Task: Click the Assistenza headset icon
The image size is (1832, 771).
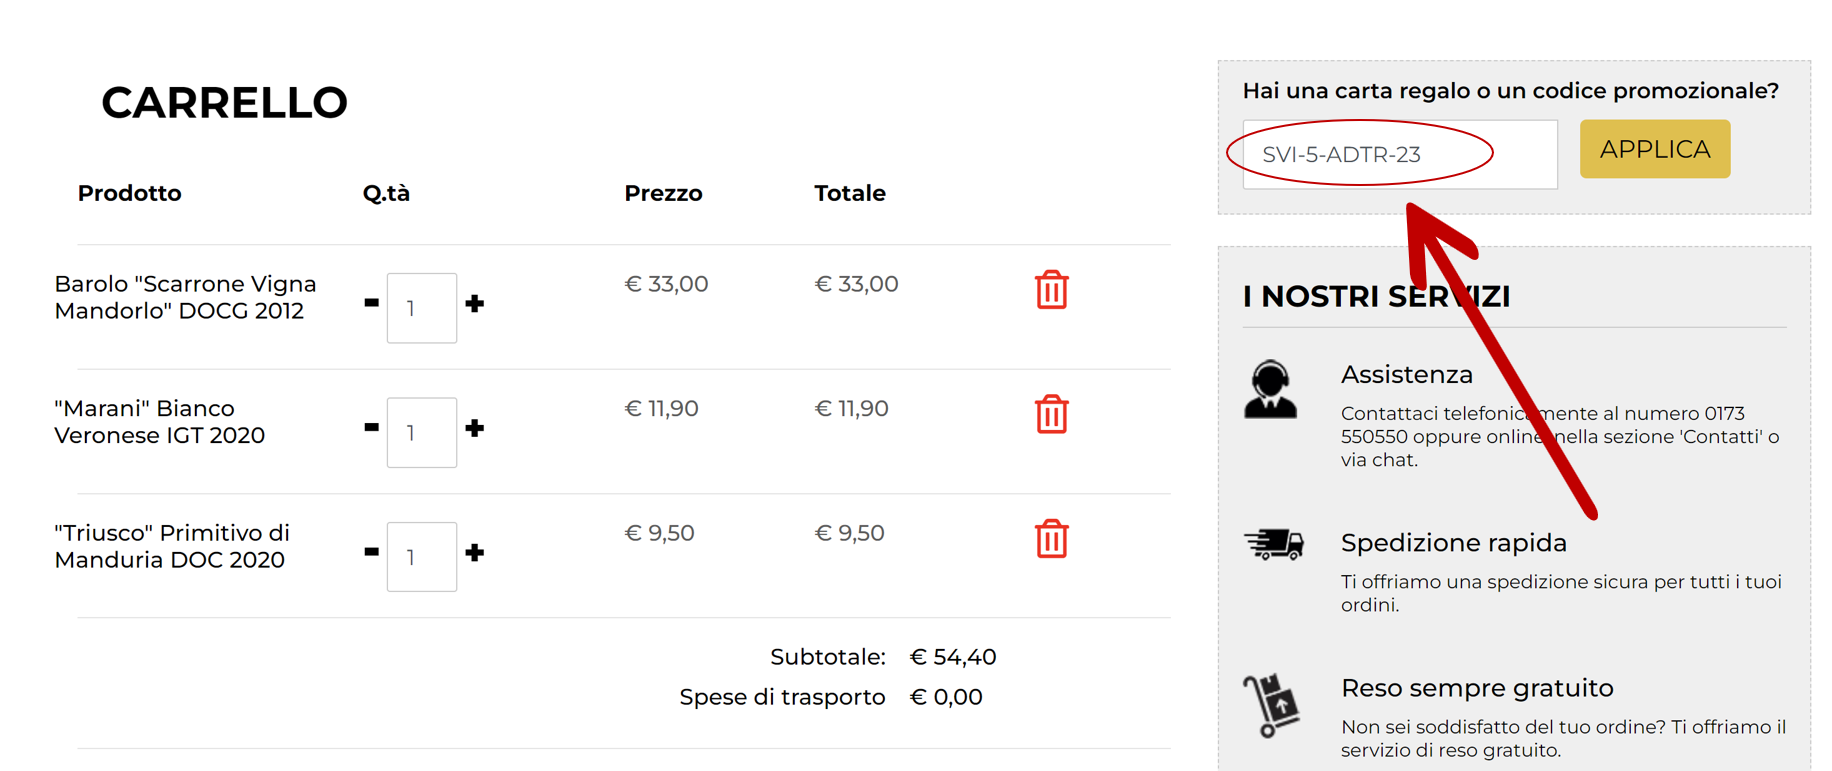Action: (1270, 390)
